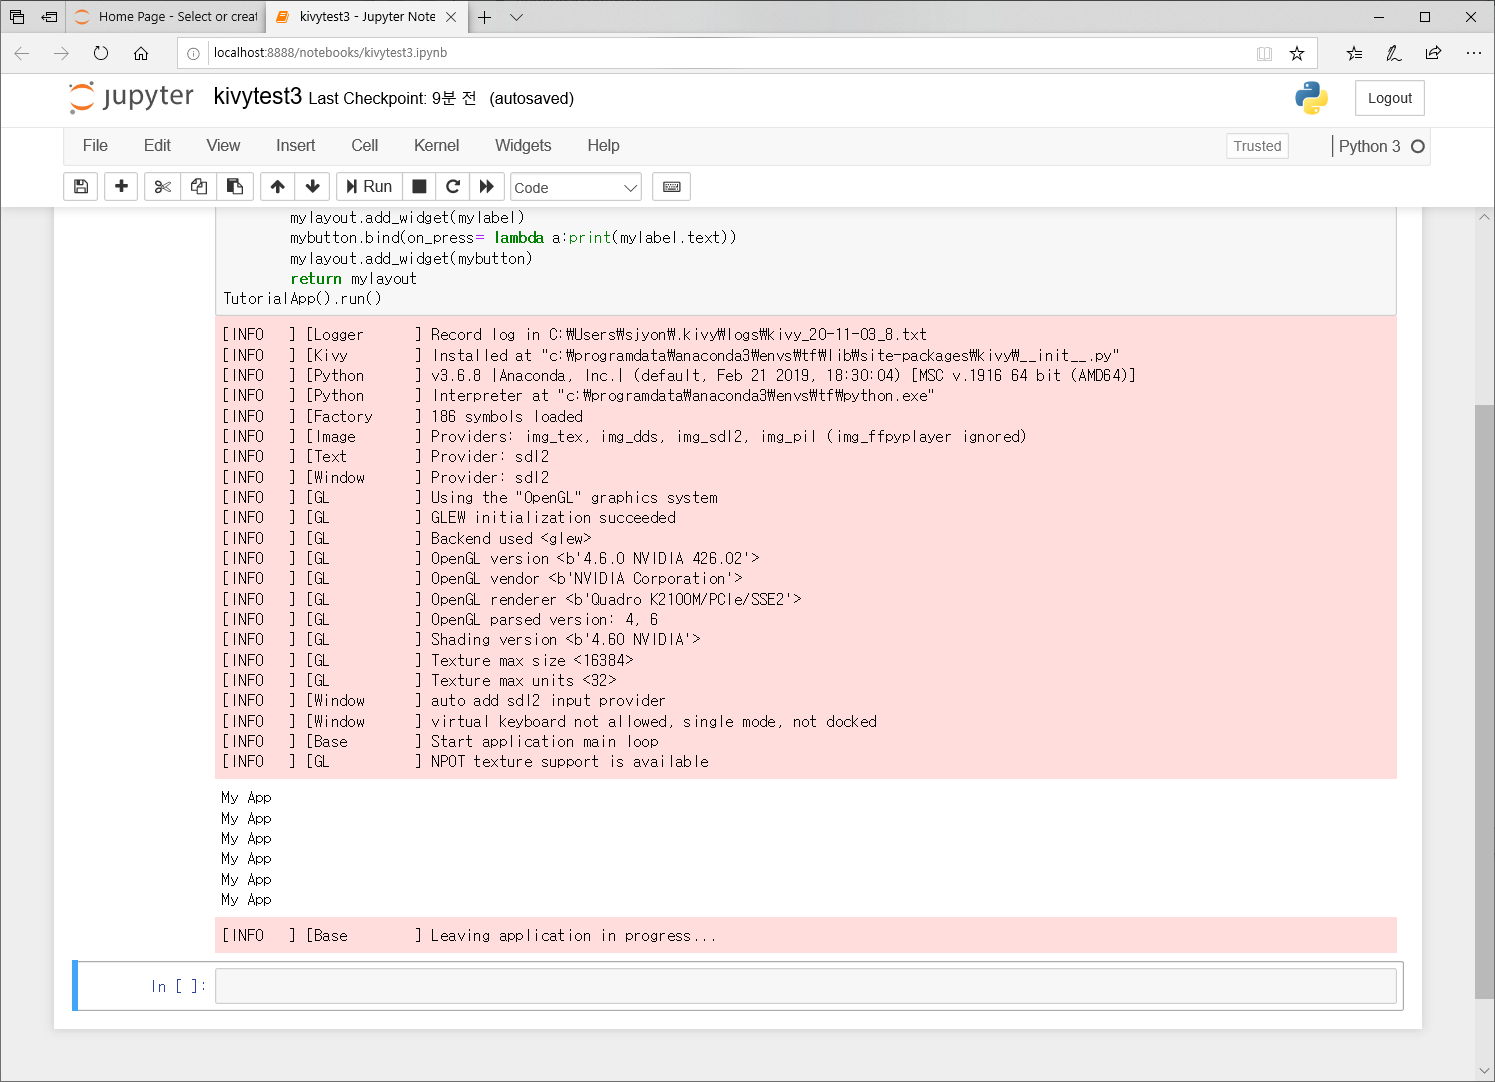Open the Kernel menu
The image size is (1495, 1082).
[x=436, y=146]
